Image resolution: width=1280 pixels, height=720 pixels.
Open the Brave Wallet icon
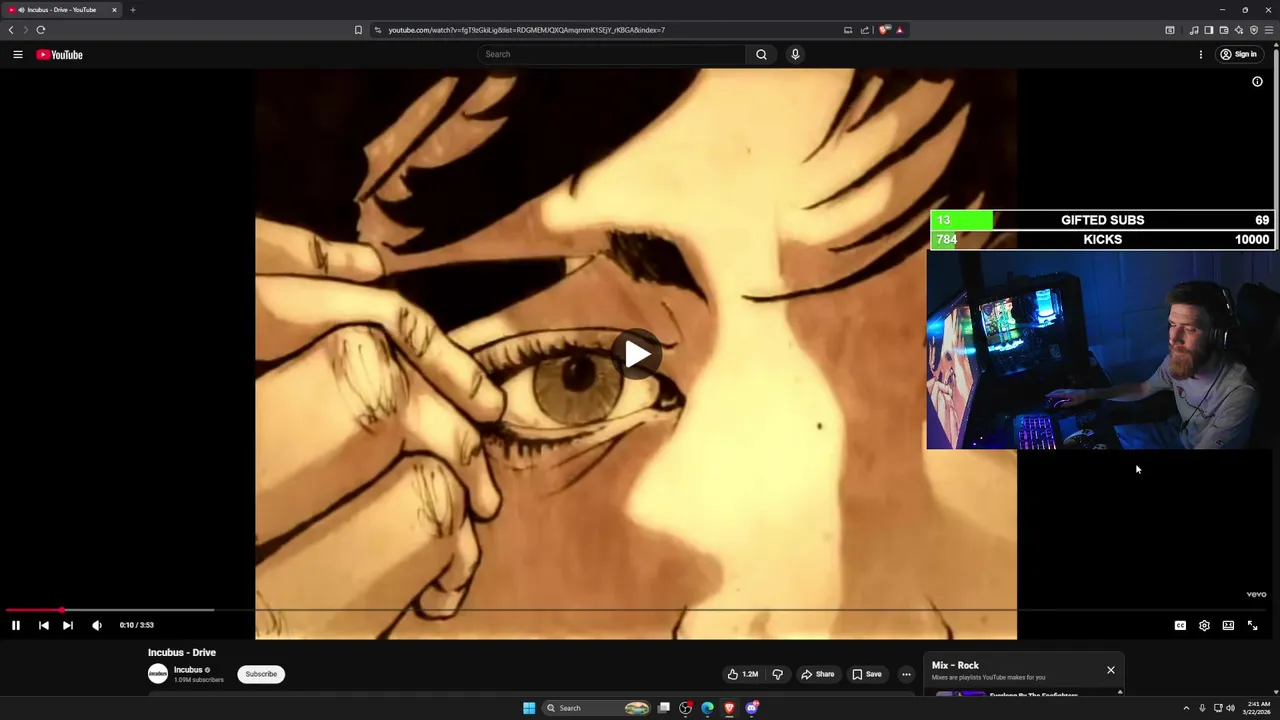point(1223,30)
